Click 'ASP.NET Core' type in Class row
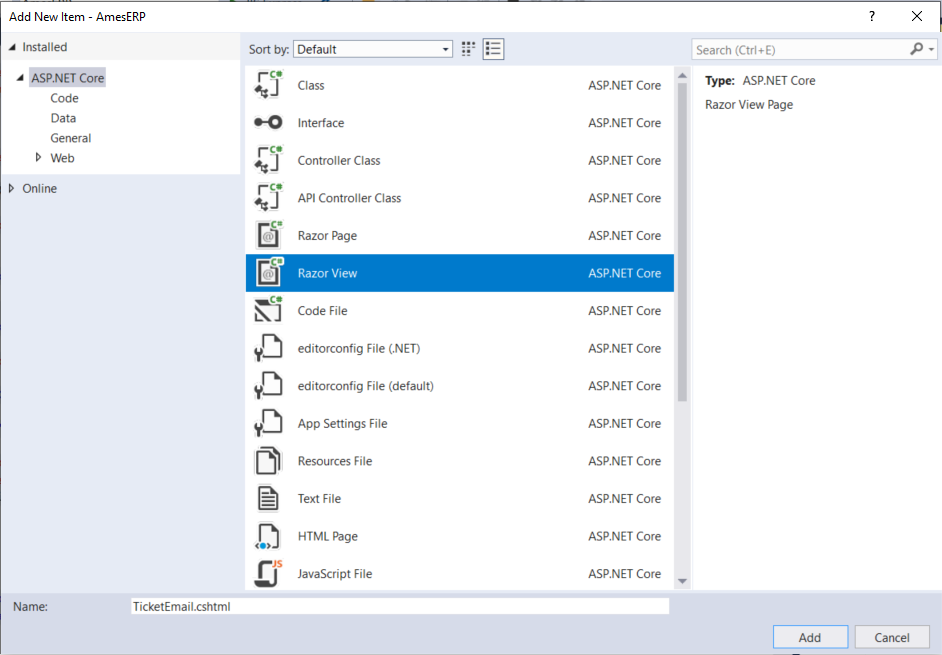 tap(624, 85)
